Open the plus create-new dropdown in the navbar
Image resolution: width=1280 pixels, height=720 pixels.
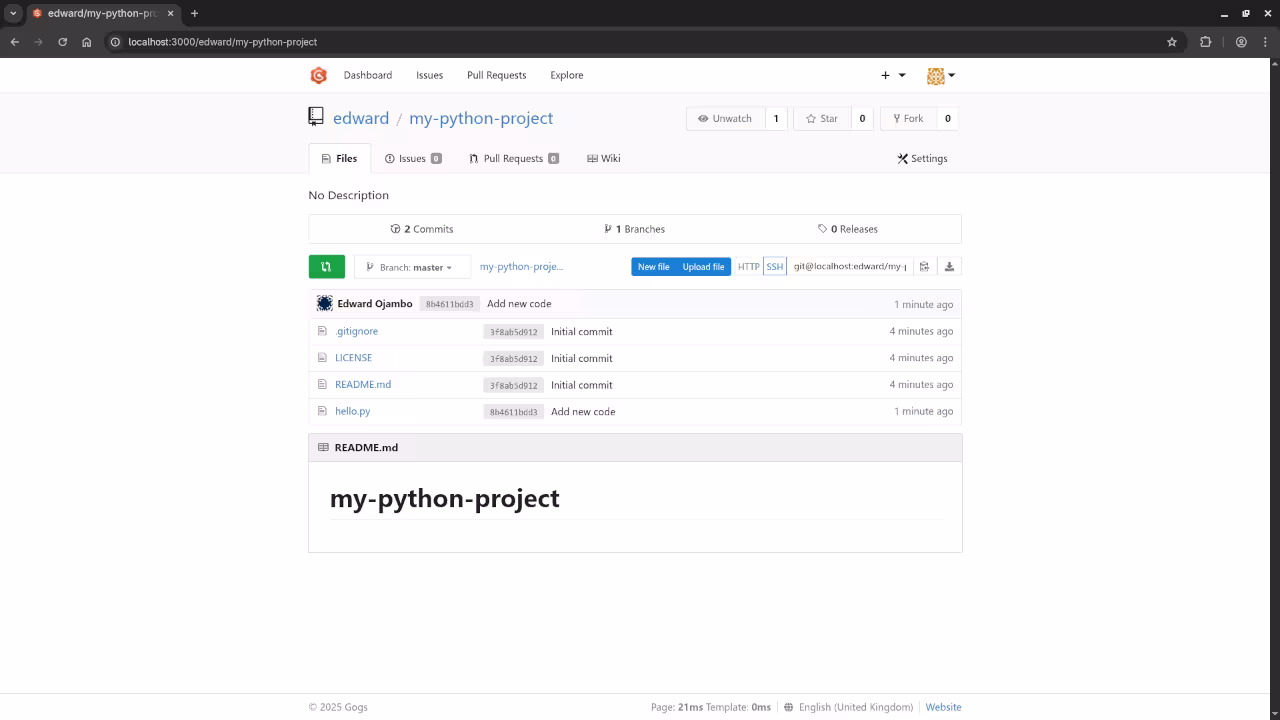[x=890, y=75]
